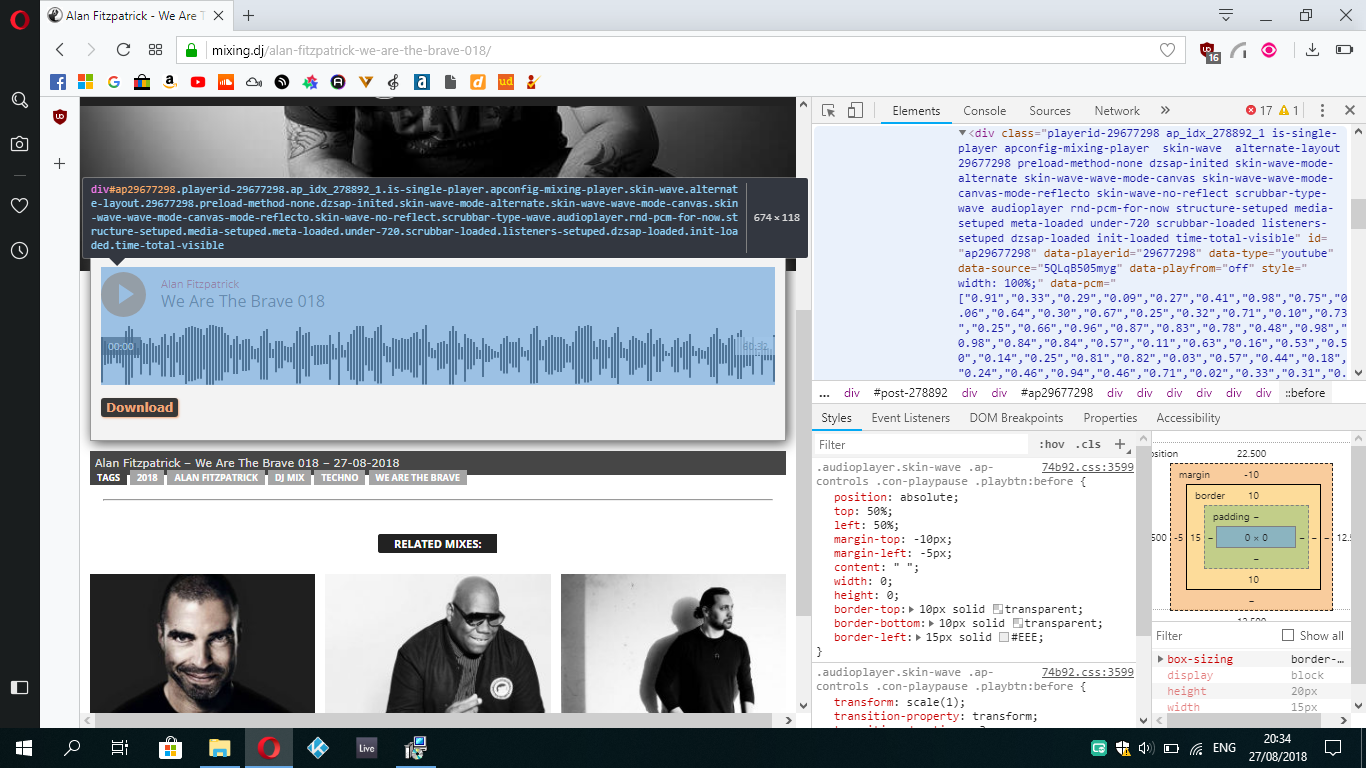Toggle .cls class editor
Screen dimensions: 1366x768
pyautogui.click(x=1088, y=444)
